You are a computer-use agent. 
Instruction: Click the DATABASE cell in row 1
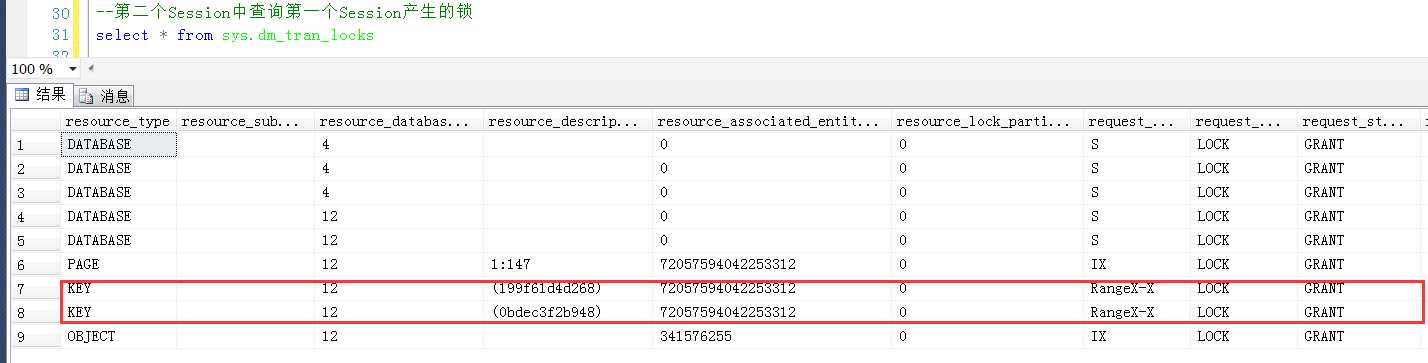pos(118,145)
